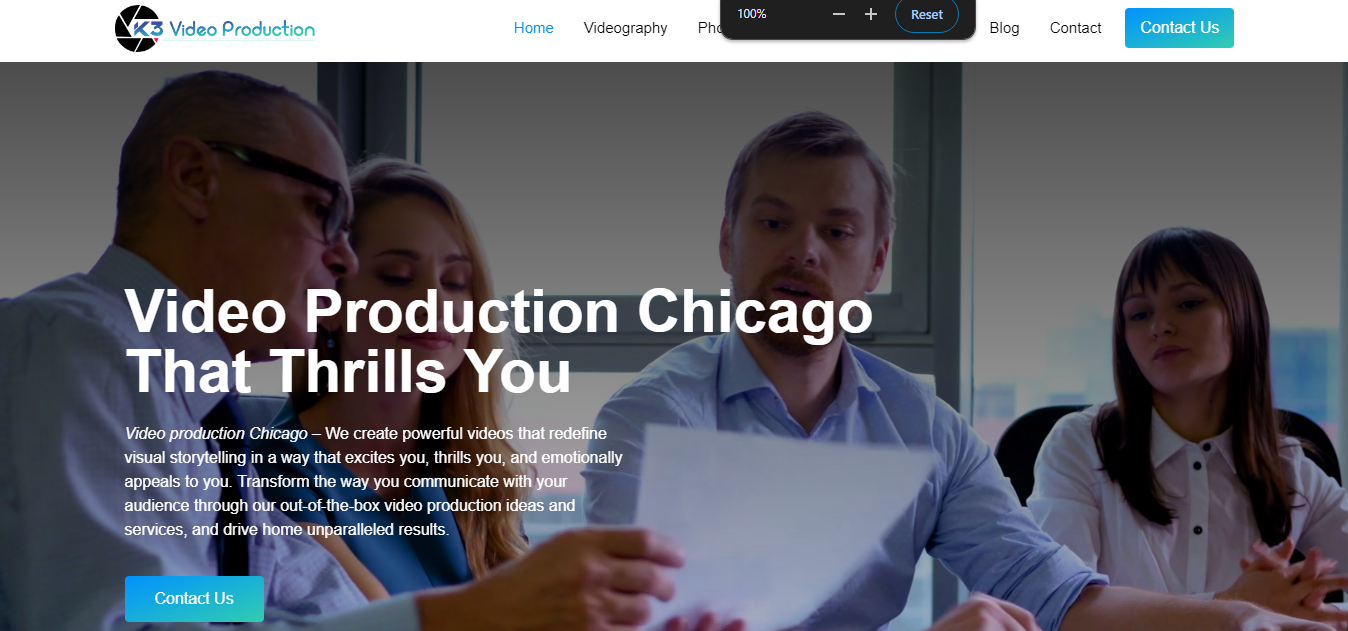Screen dimensions: 1348x631
Task: Click the Contact Us button below hero text
Action: (194, 599)
